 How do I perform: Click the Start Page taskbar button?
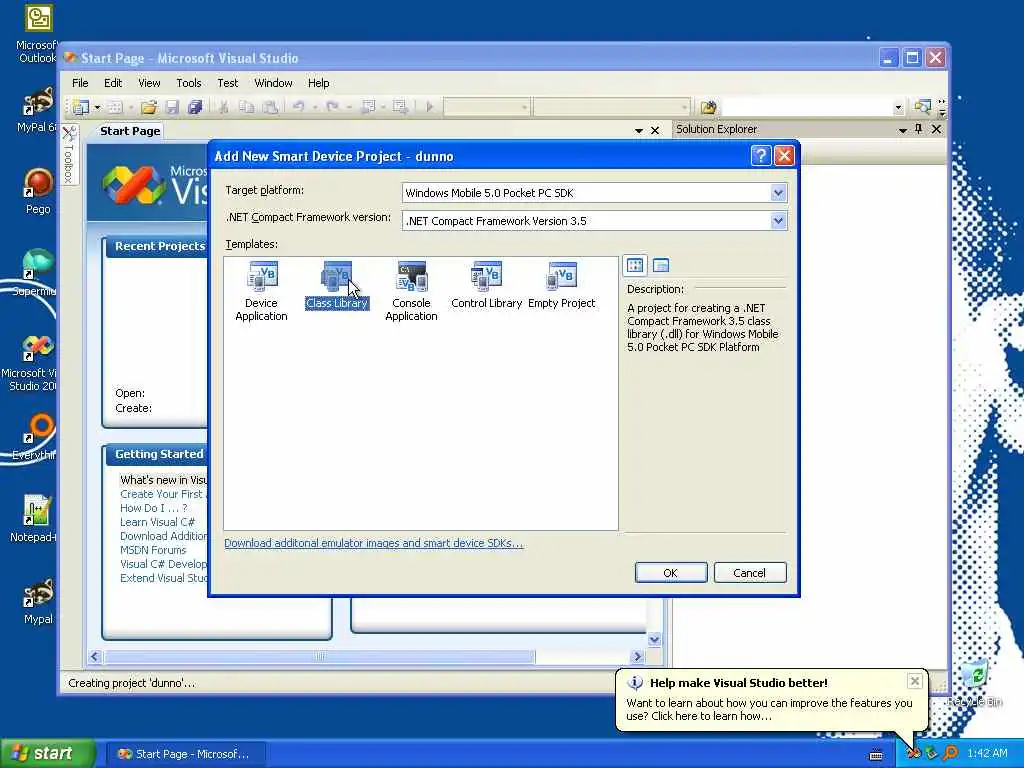pyautogui.click(x=185, y=754)
